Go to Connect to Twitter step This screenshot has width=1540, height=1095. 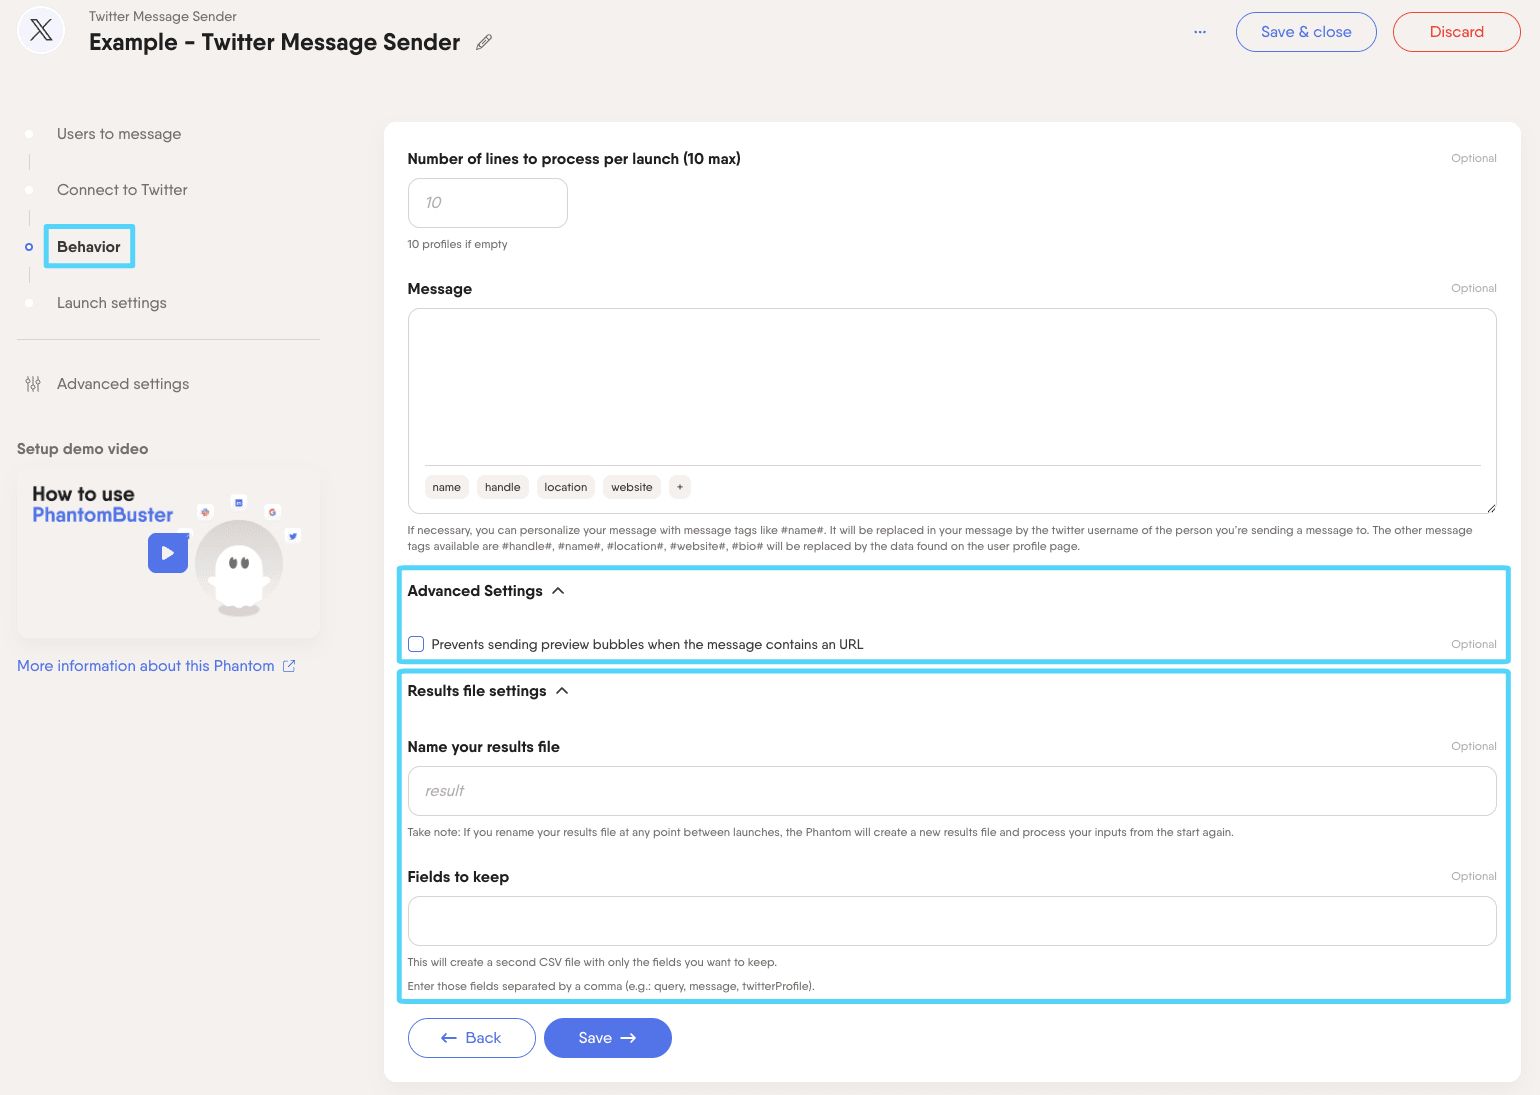122,190
